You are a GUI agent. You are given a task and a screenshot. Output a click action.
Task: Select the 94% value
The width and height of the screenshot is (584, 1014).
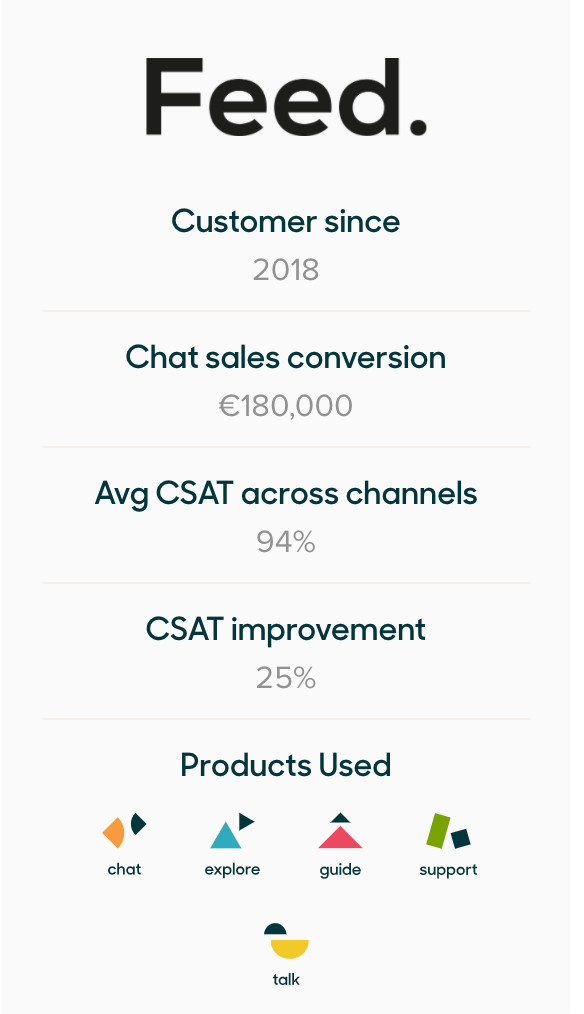[x=285, y=542]
